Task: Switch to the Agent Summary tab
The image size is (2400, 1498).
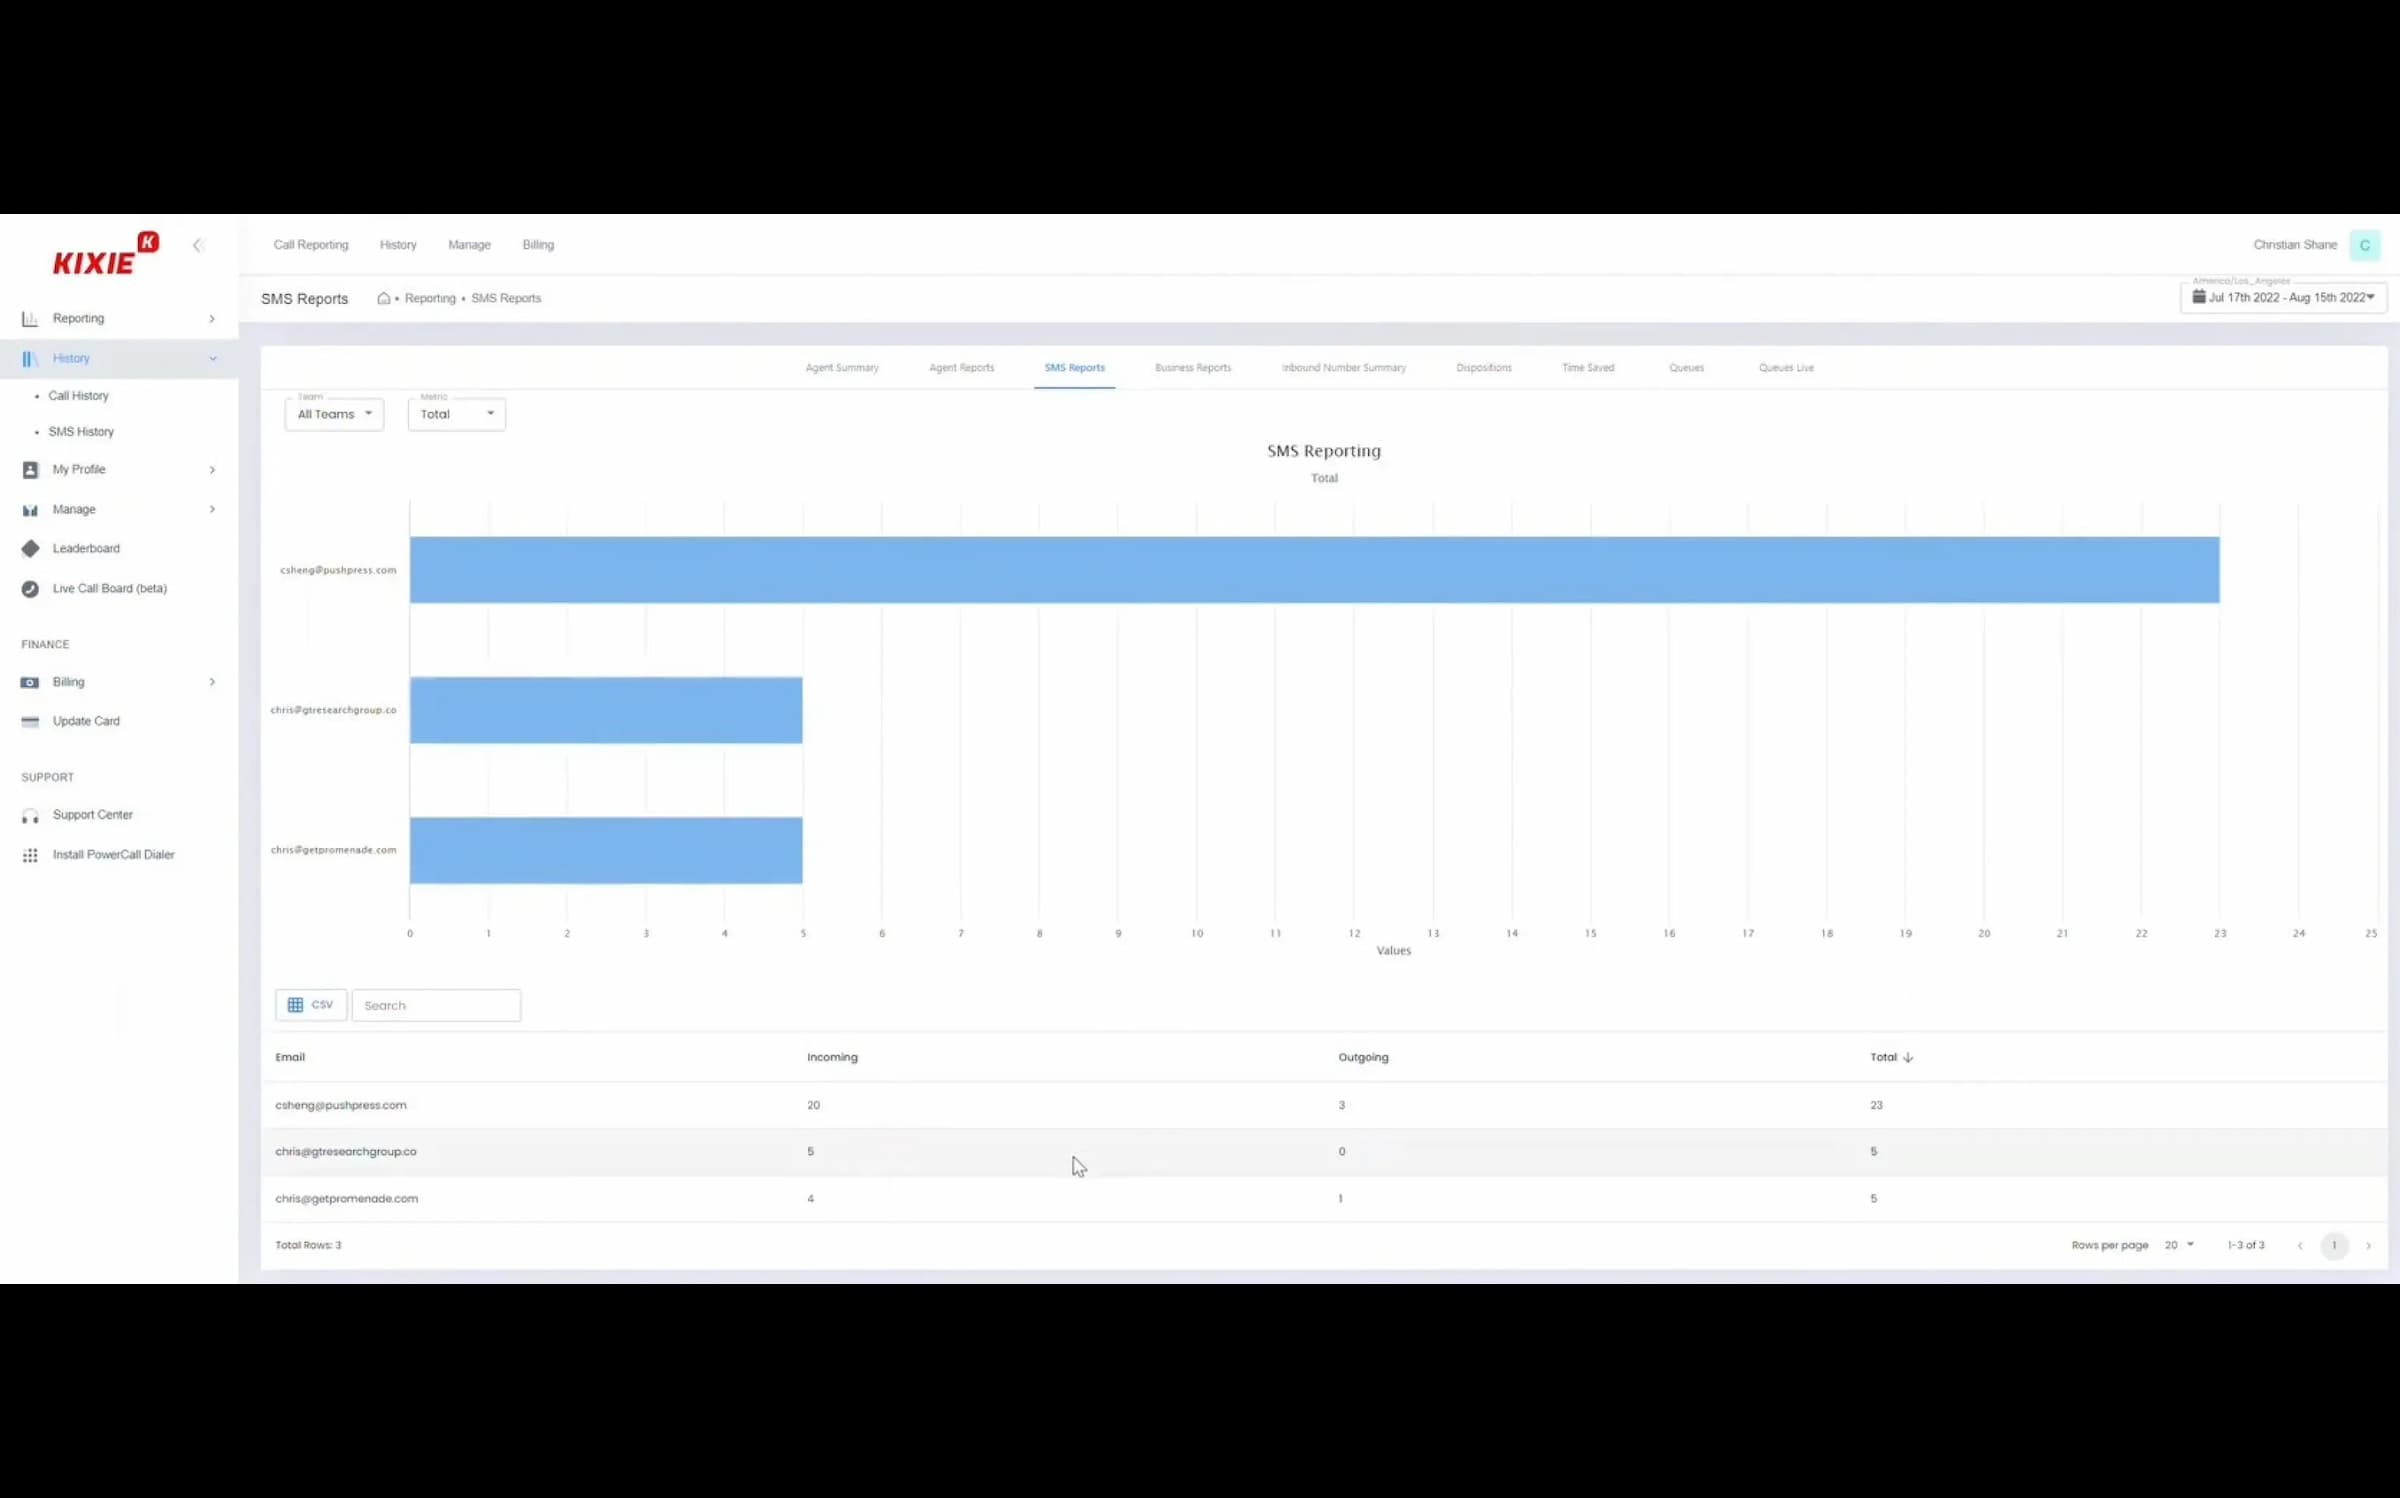Action: point(842,368)
